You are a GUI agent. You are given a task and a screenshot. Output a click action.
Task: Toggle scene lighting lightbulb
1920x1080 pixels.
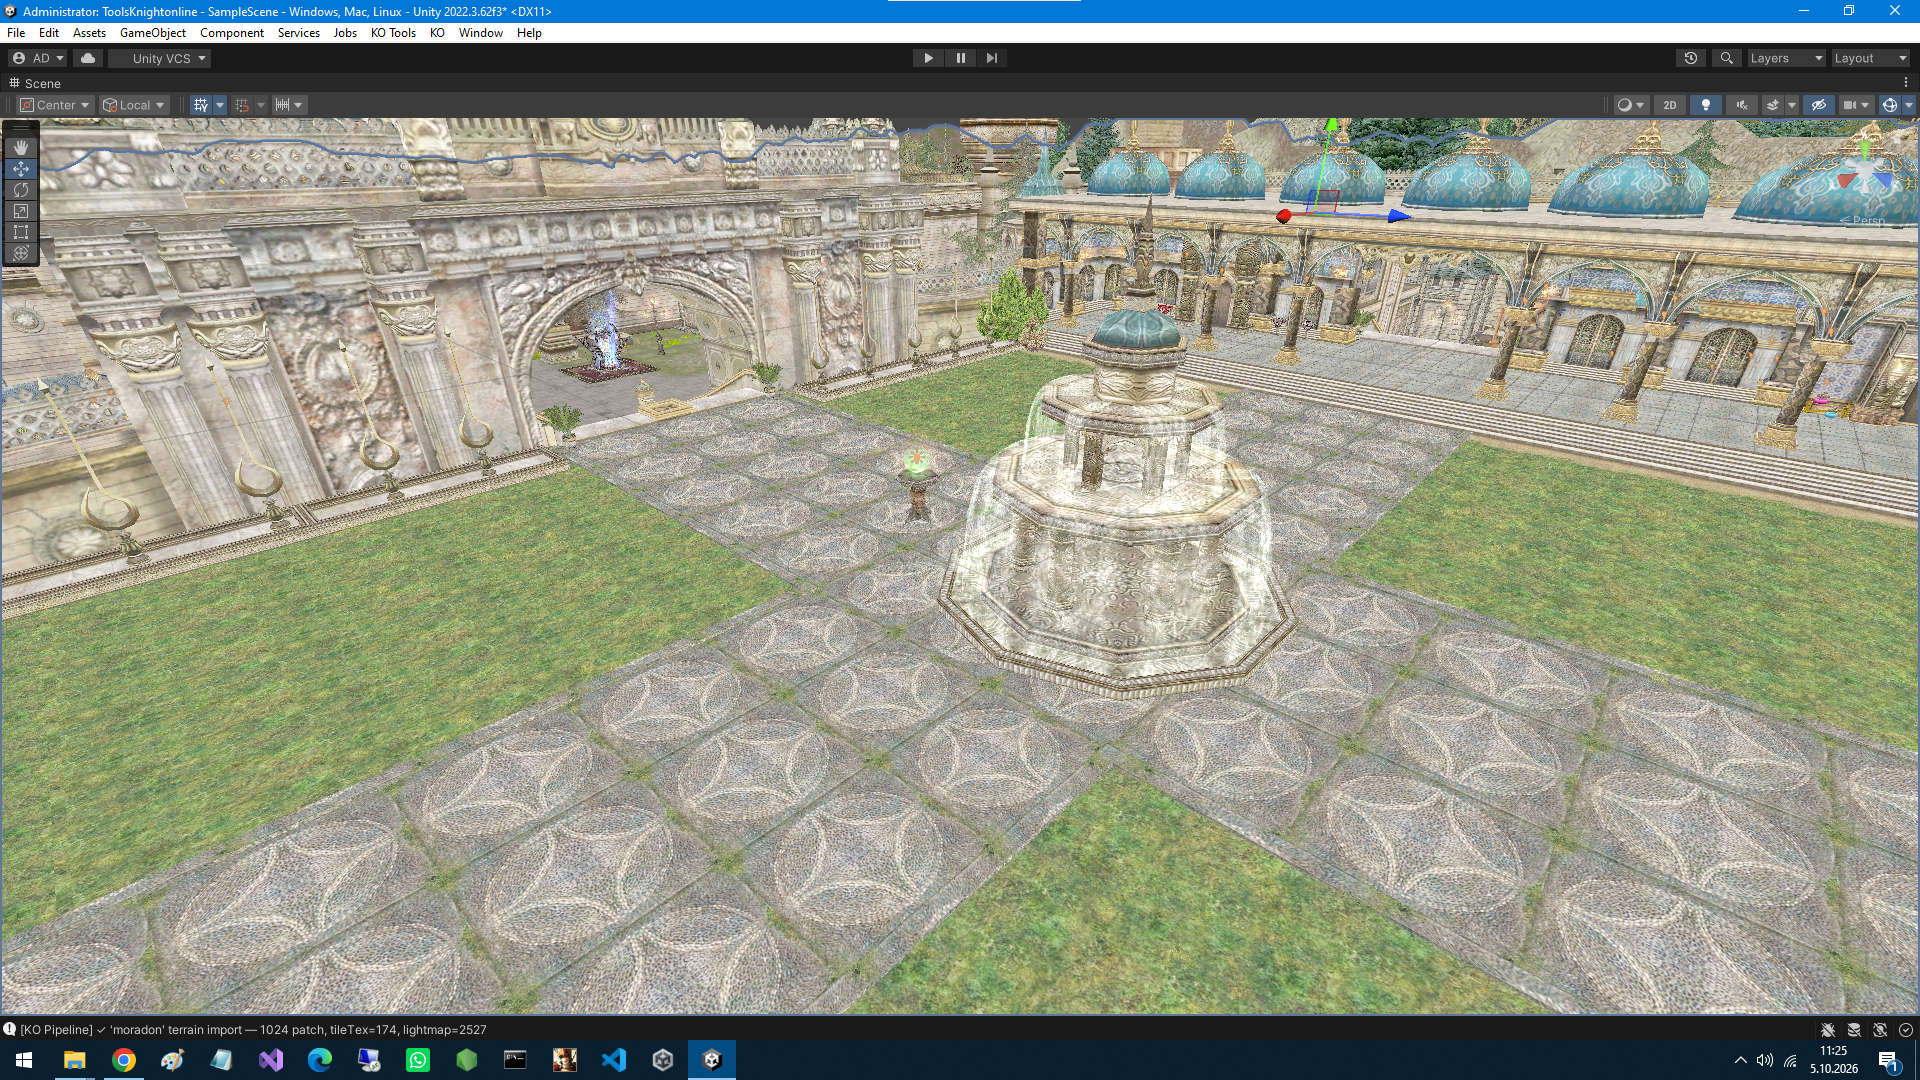pyautogui.click(x=1705, y=105)
